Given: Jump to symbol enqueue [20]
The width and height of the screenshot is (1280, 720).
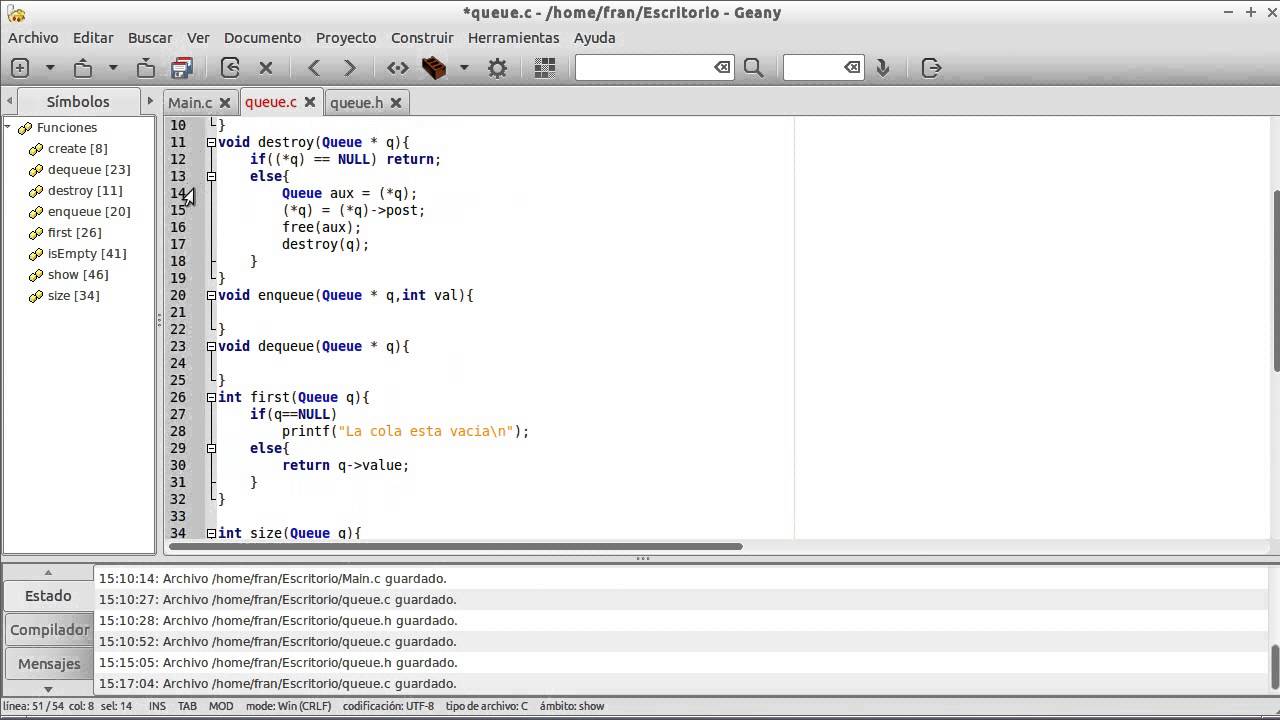Looking at the screenshot, I should [89, 211].
